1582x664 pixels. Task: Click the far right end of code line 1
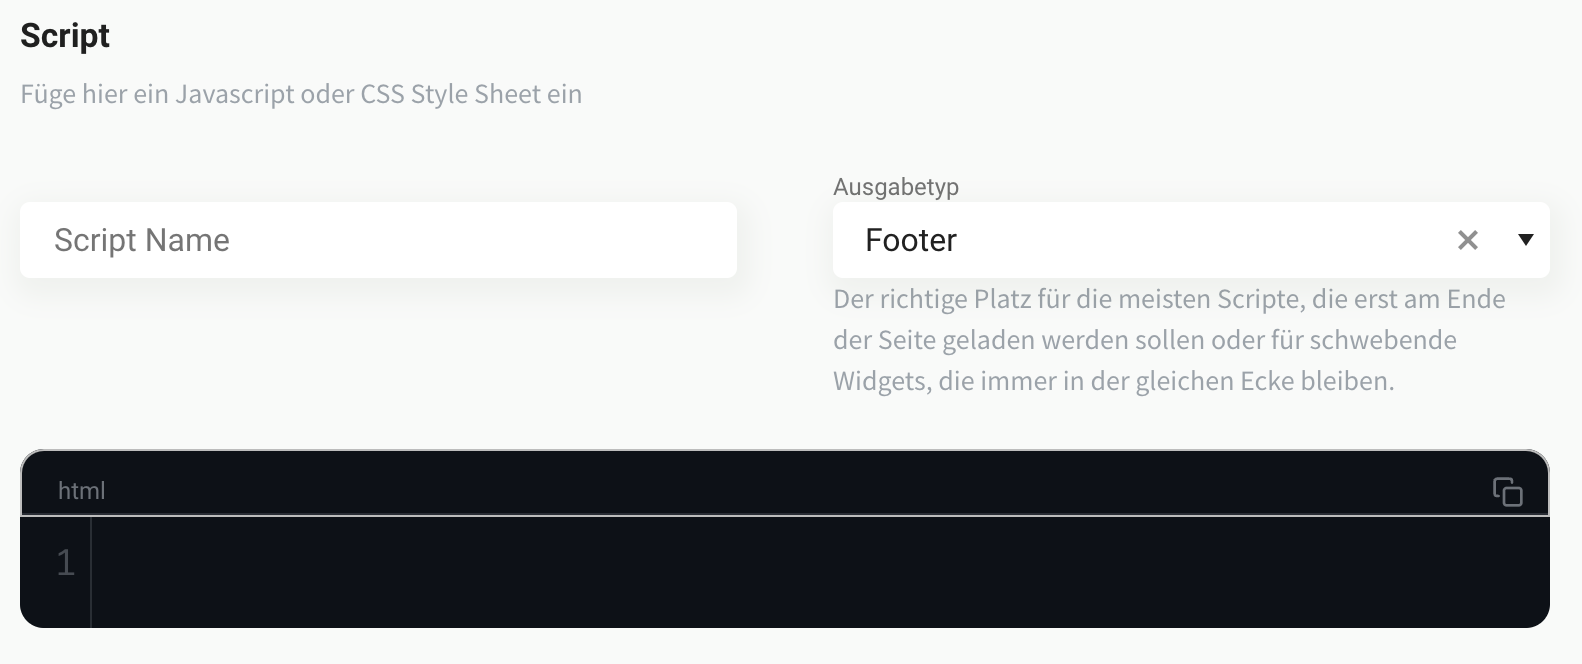coord(1530,563)
